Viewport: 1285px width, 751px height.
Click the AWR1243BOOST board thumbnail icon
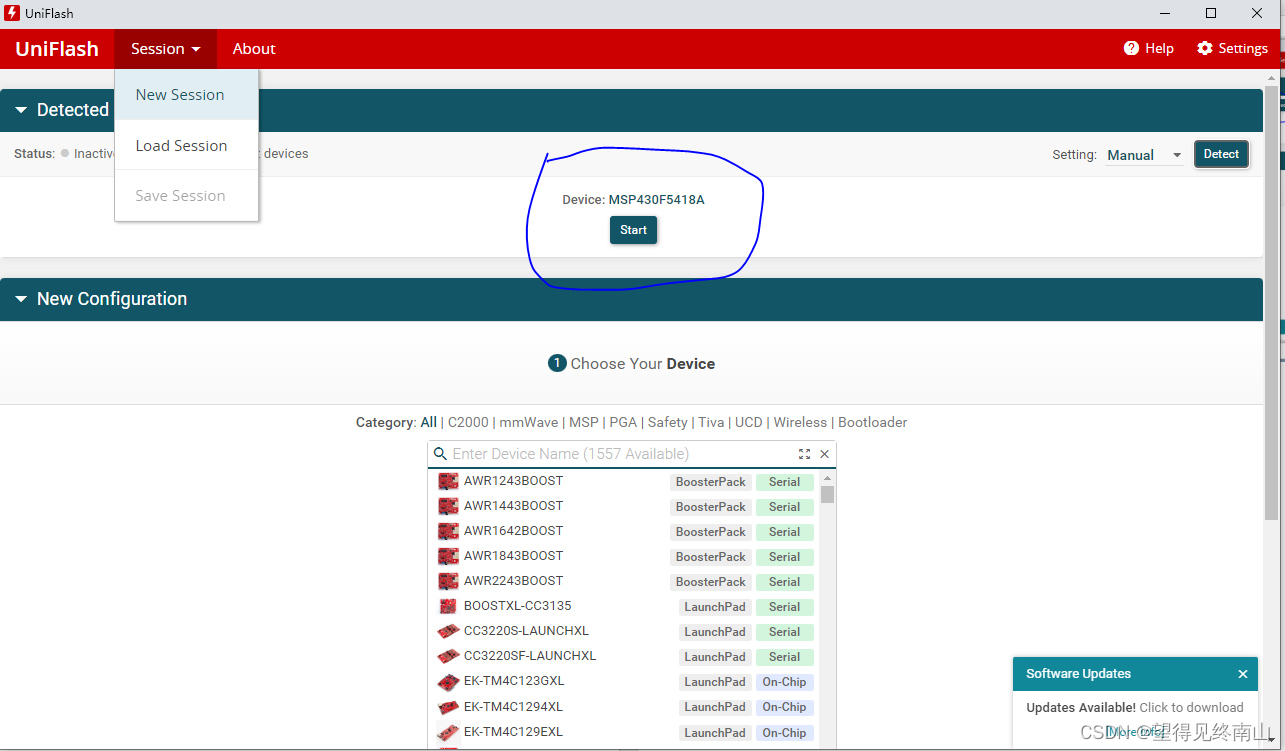click(447, 481)
